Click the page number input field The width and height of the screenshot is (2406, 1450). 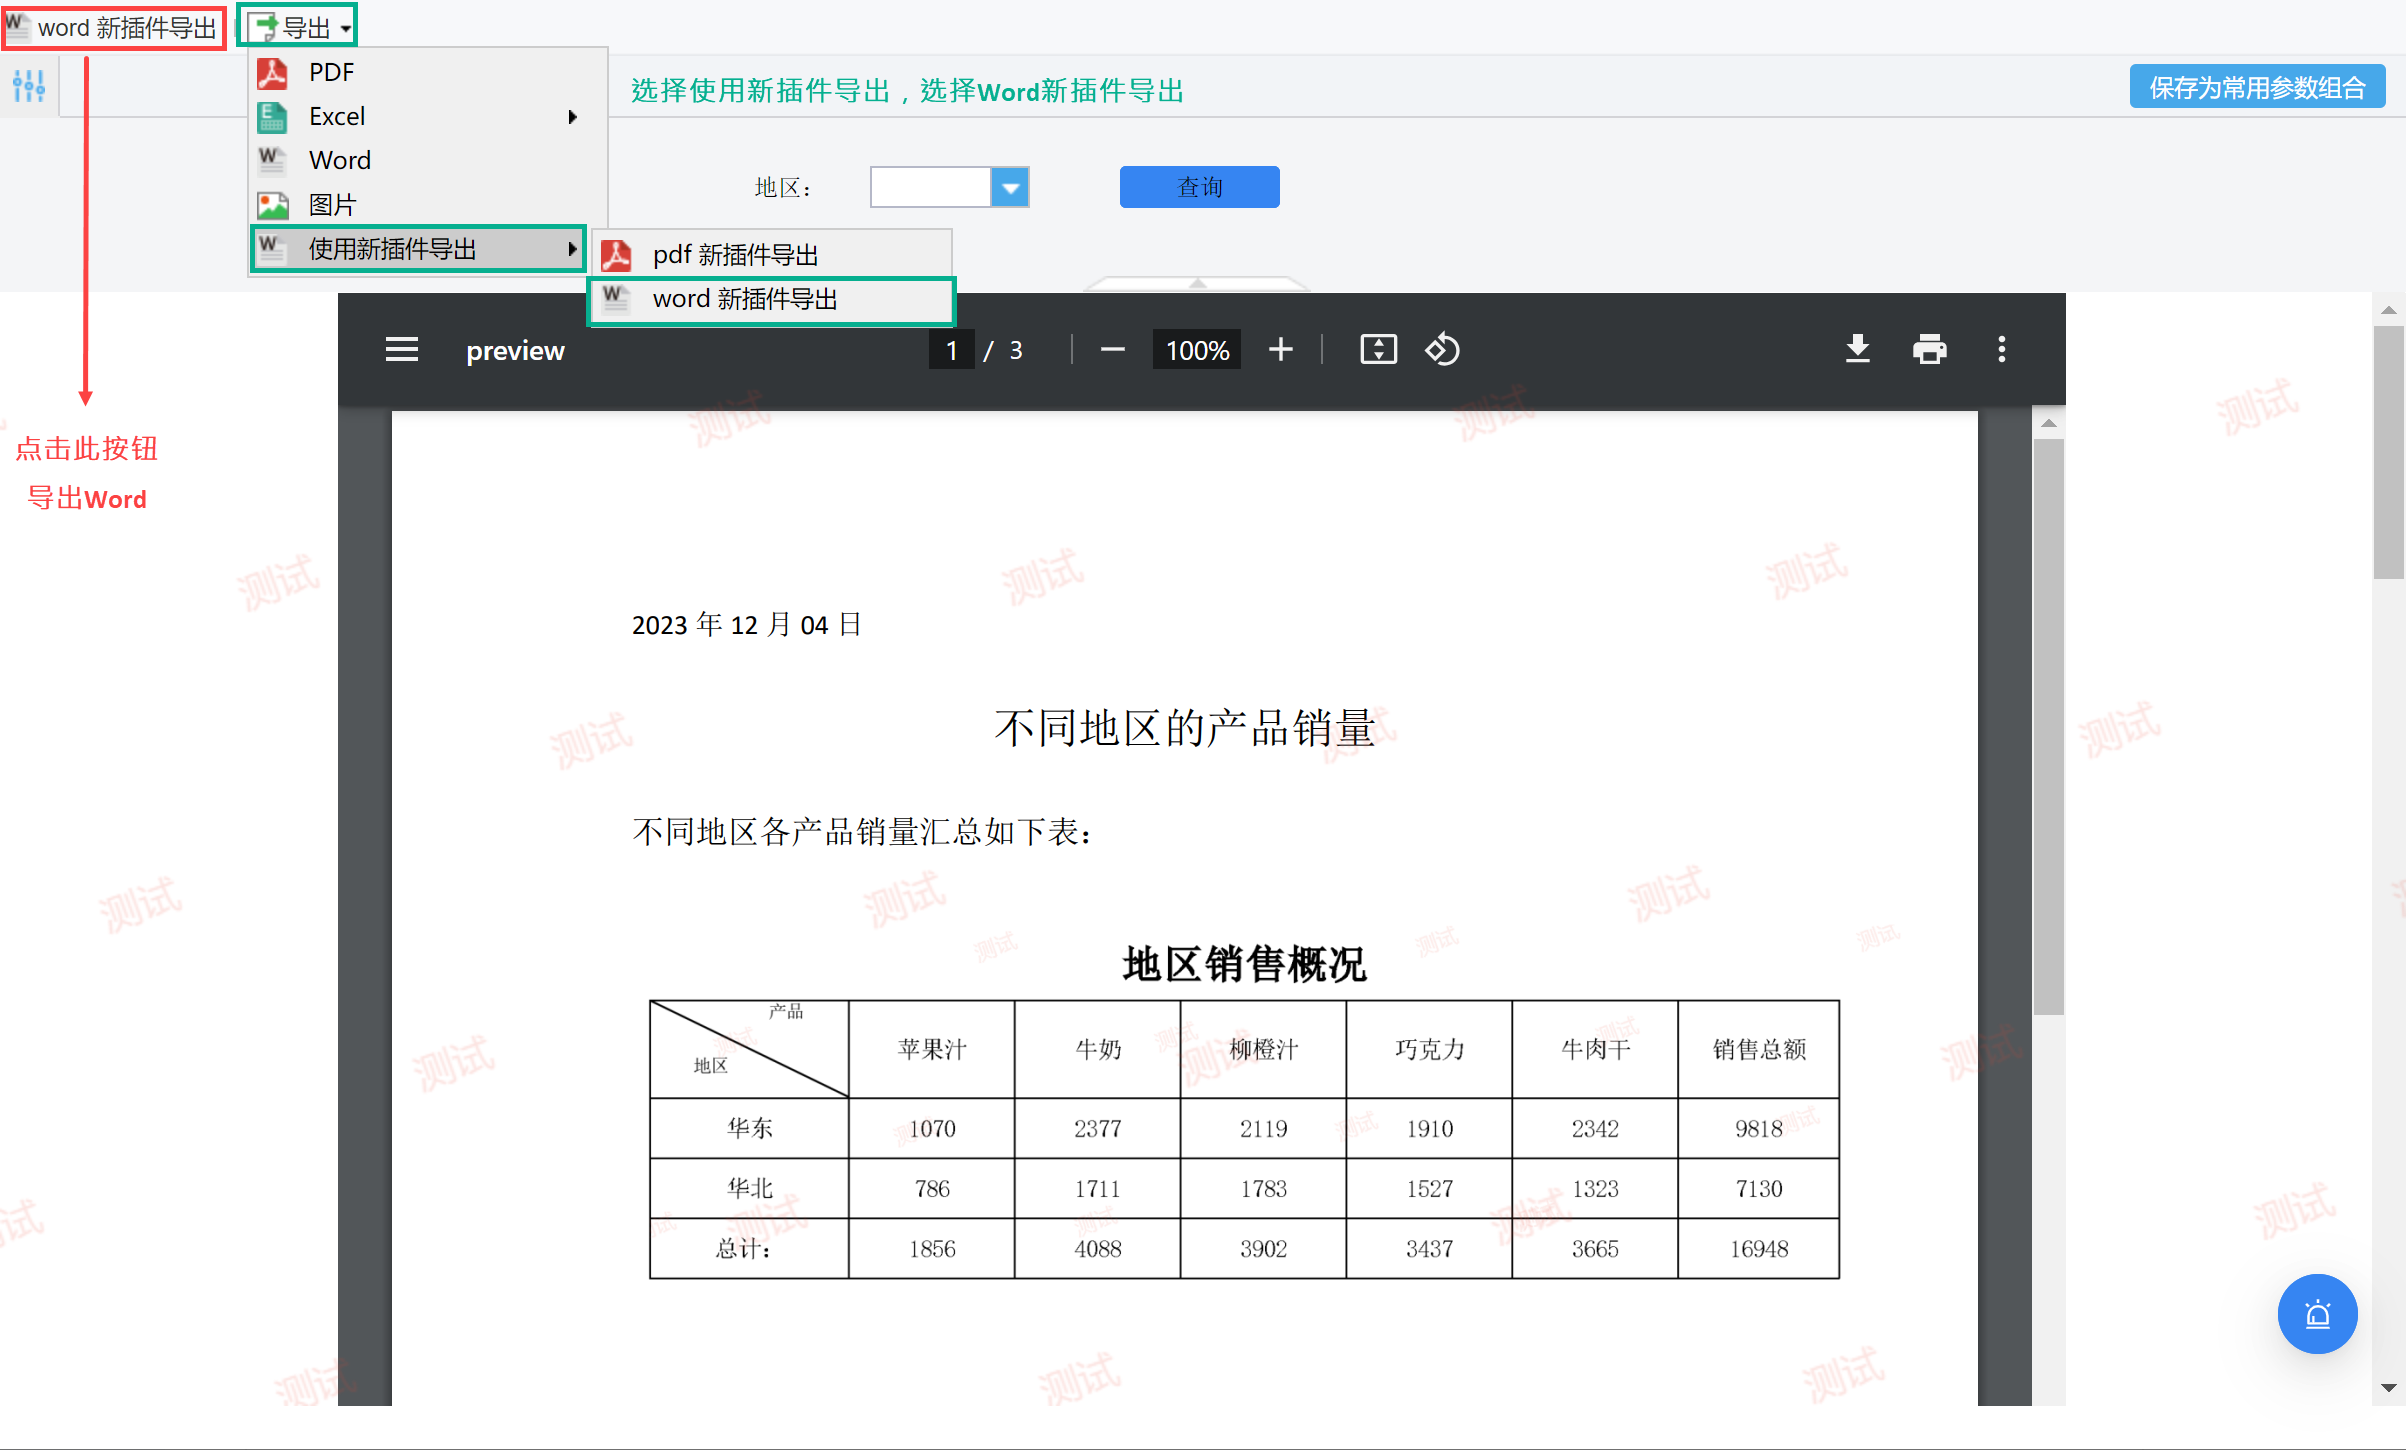coord(951,350)
